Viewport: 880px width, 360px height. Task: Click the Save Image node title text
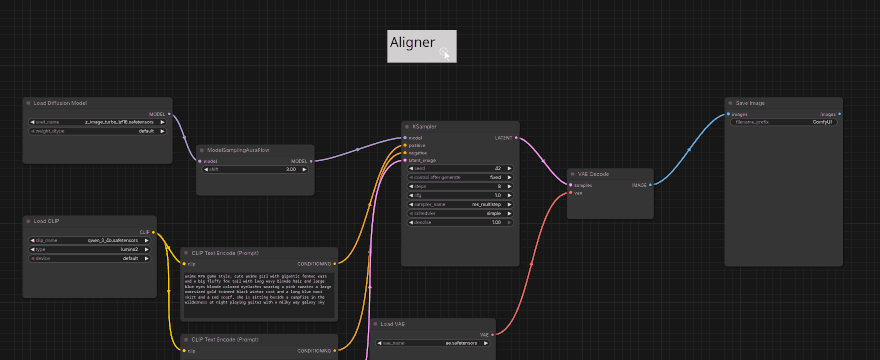click(x=750, y=103)
